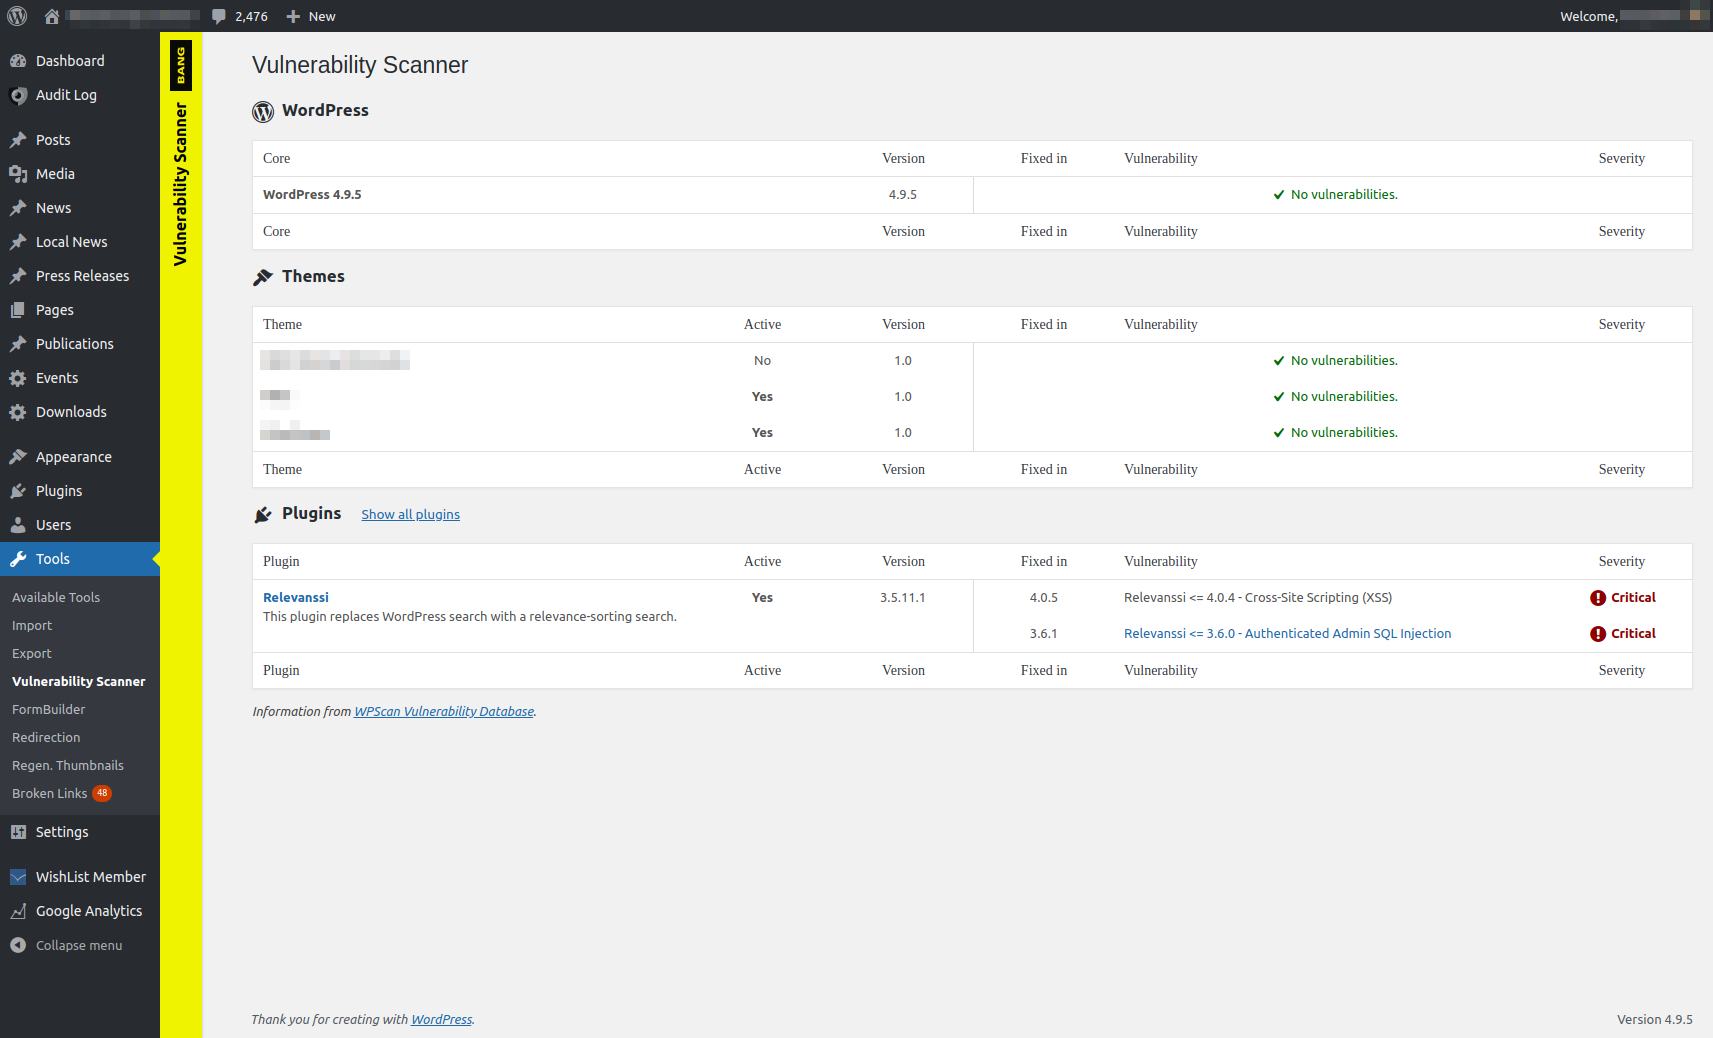Screen dimensions: 1713x1038
Task: Click No vulnerabilities text in WordPress core row
Action: (x=1344, y=194)
